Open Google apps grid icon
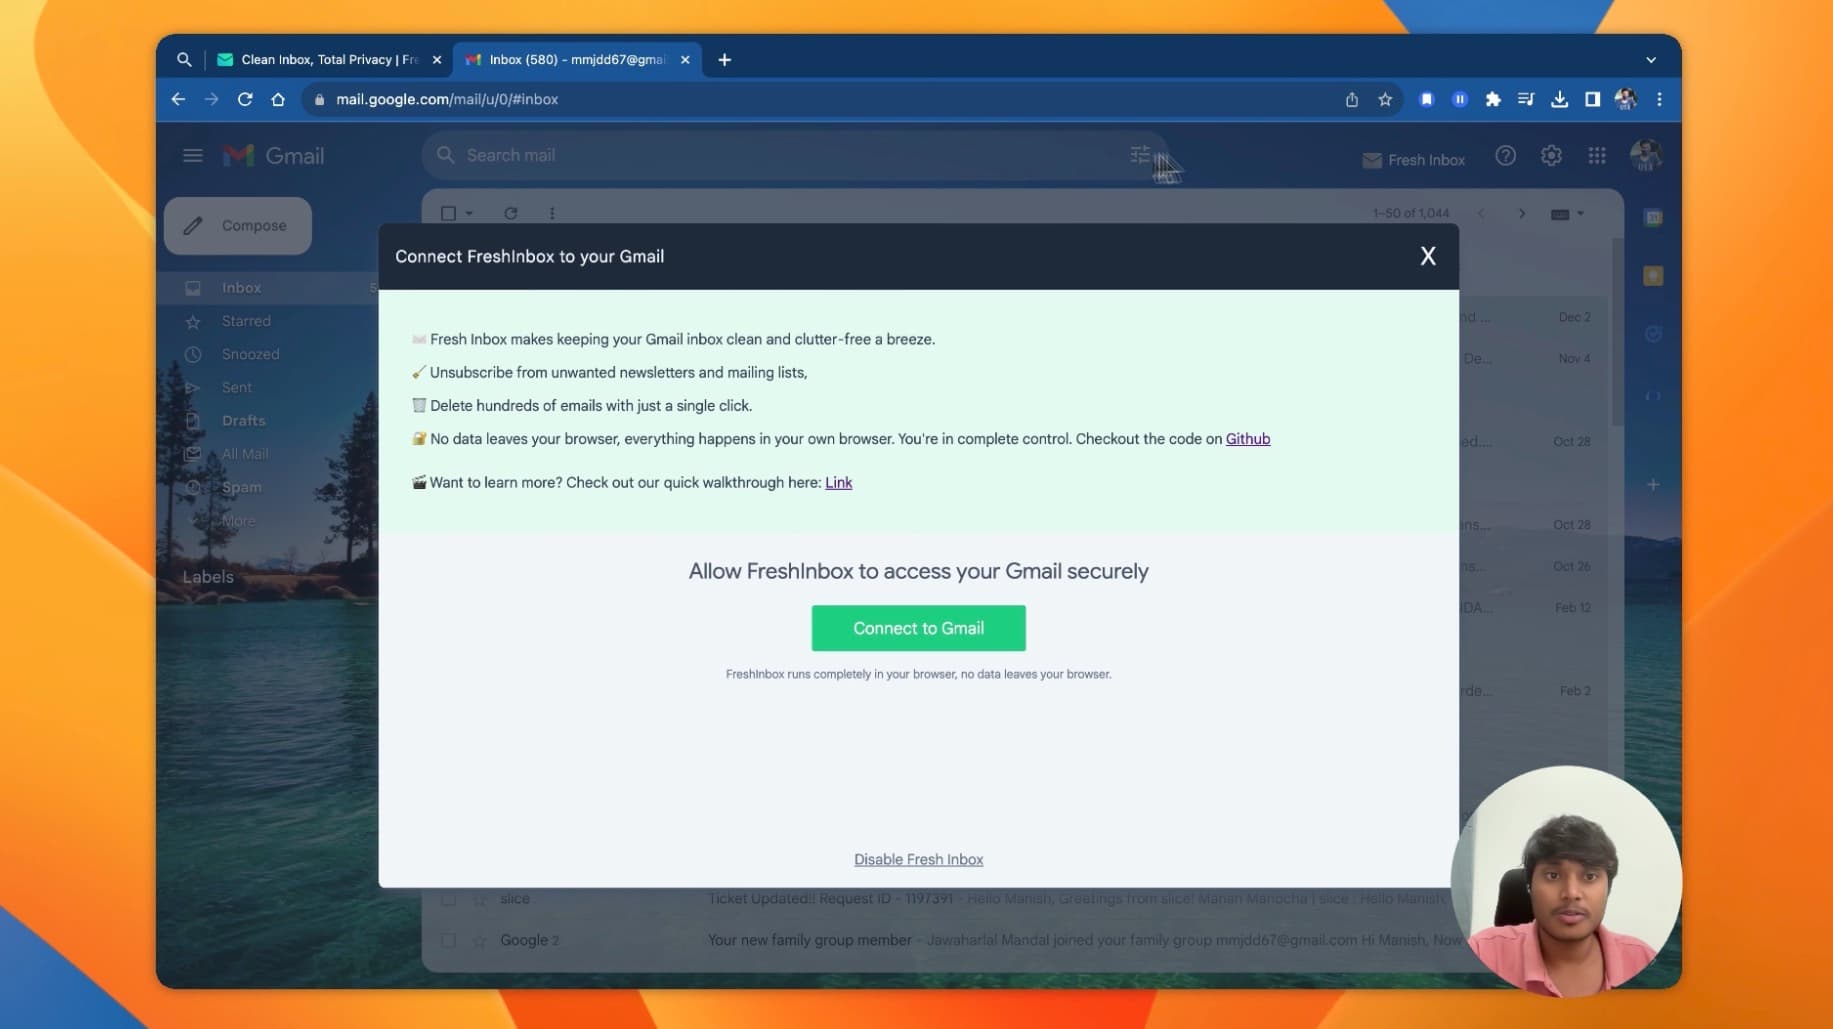The height and width of the screenshot is (1029, 1833). [x=1597, y=156]
